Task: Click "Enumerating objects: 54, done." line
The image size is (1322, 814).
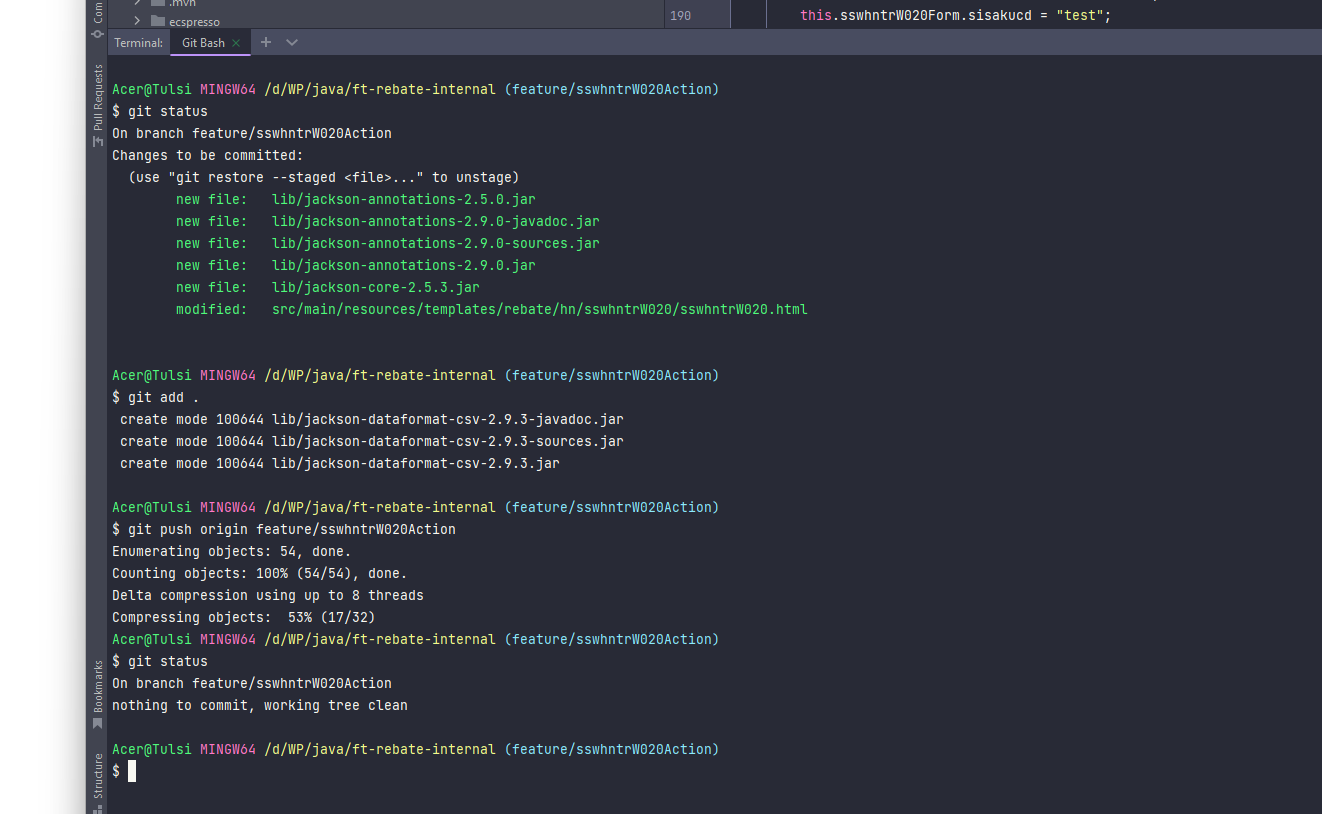Action: tap(232, 551)
